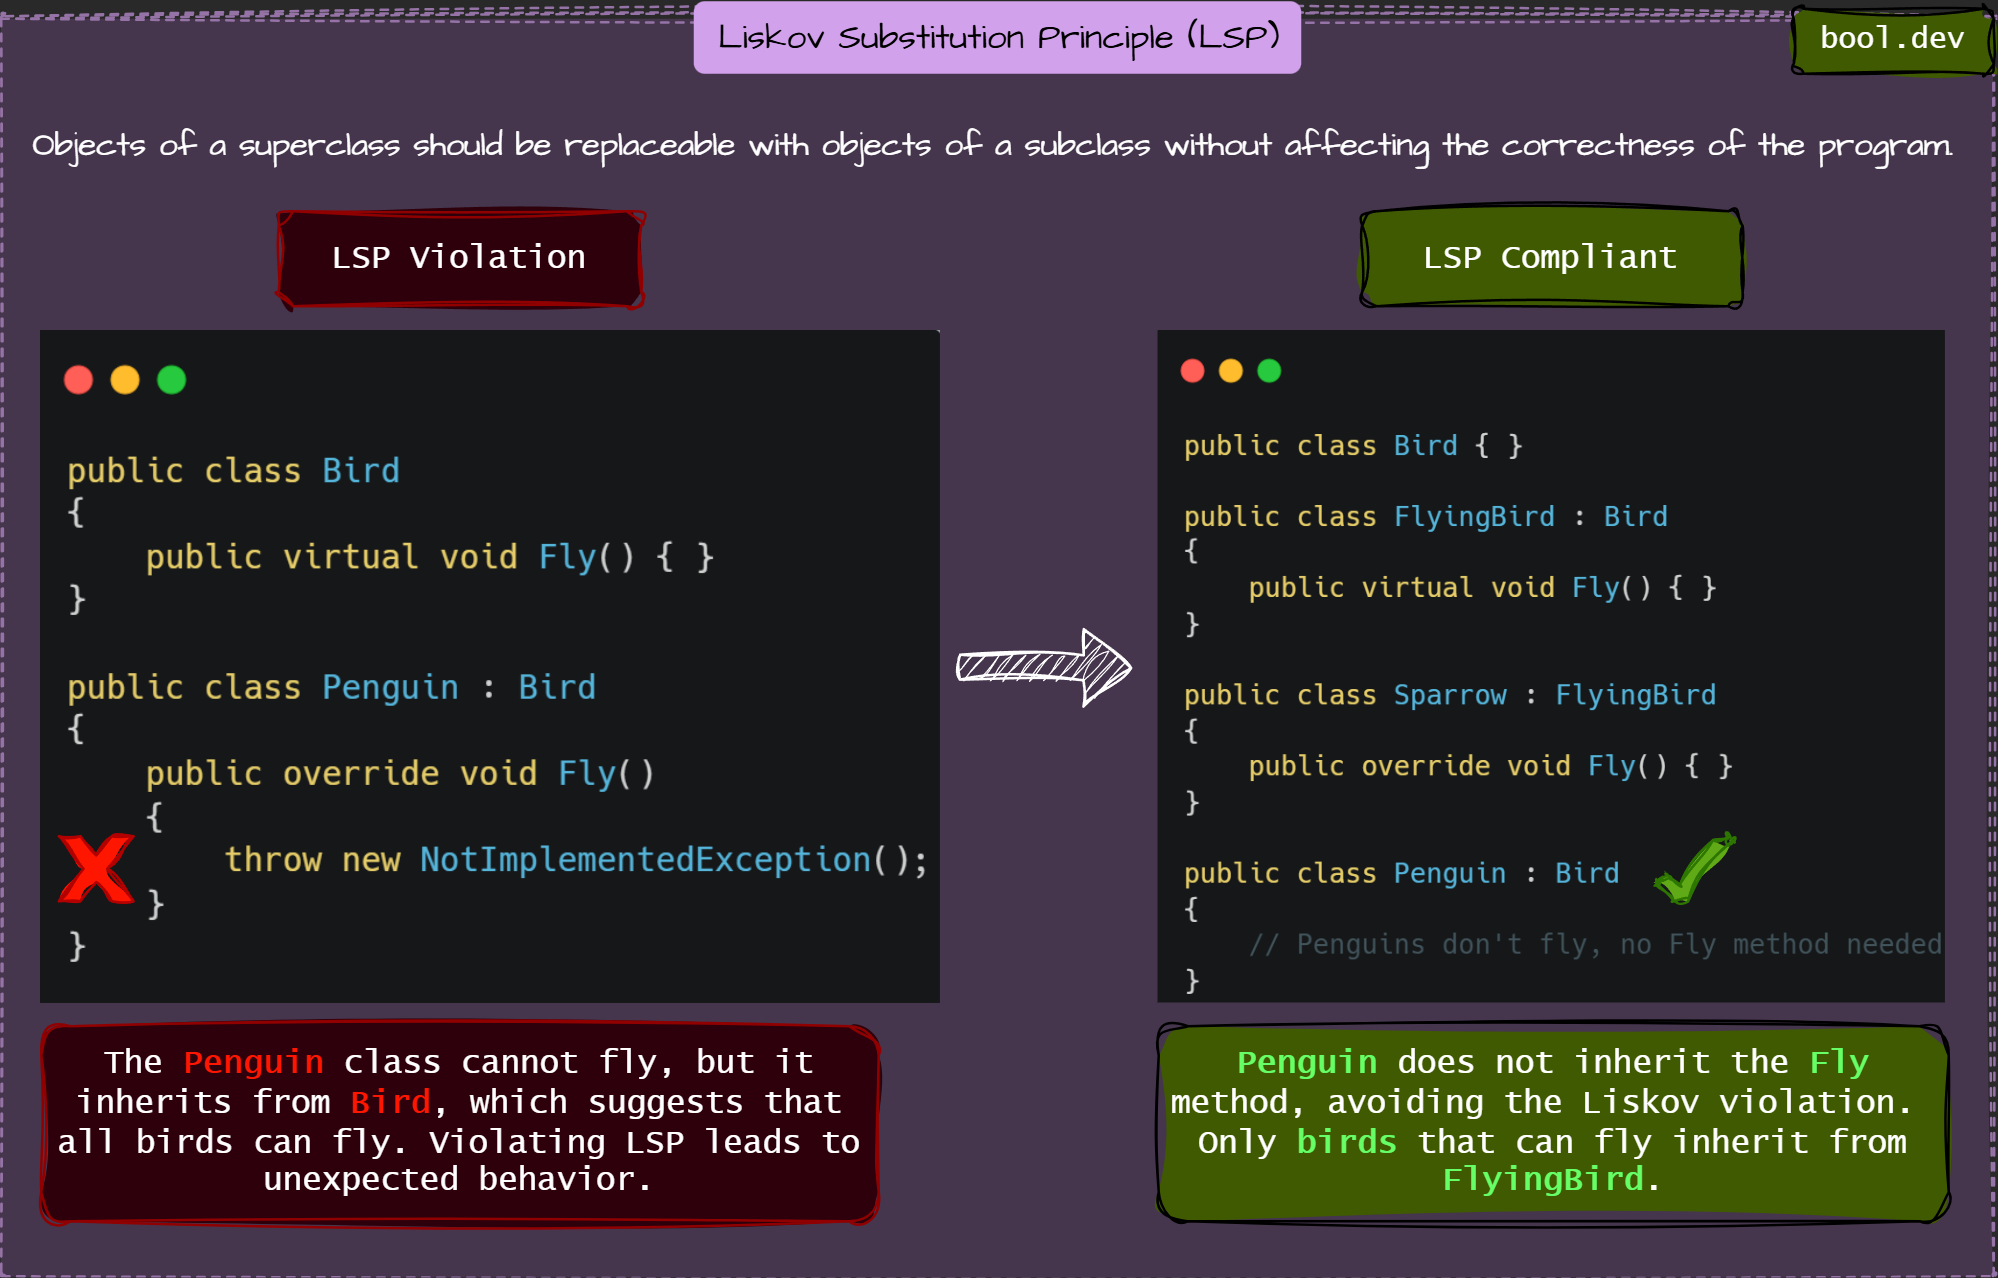Click 'unexpected behavior.' in the red explanation box
The image size is (1998, 1278).
458,1180
